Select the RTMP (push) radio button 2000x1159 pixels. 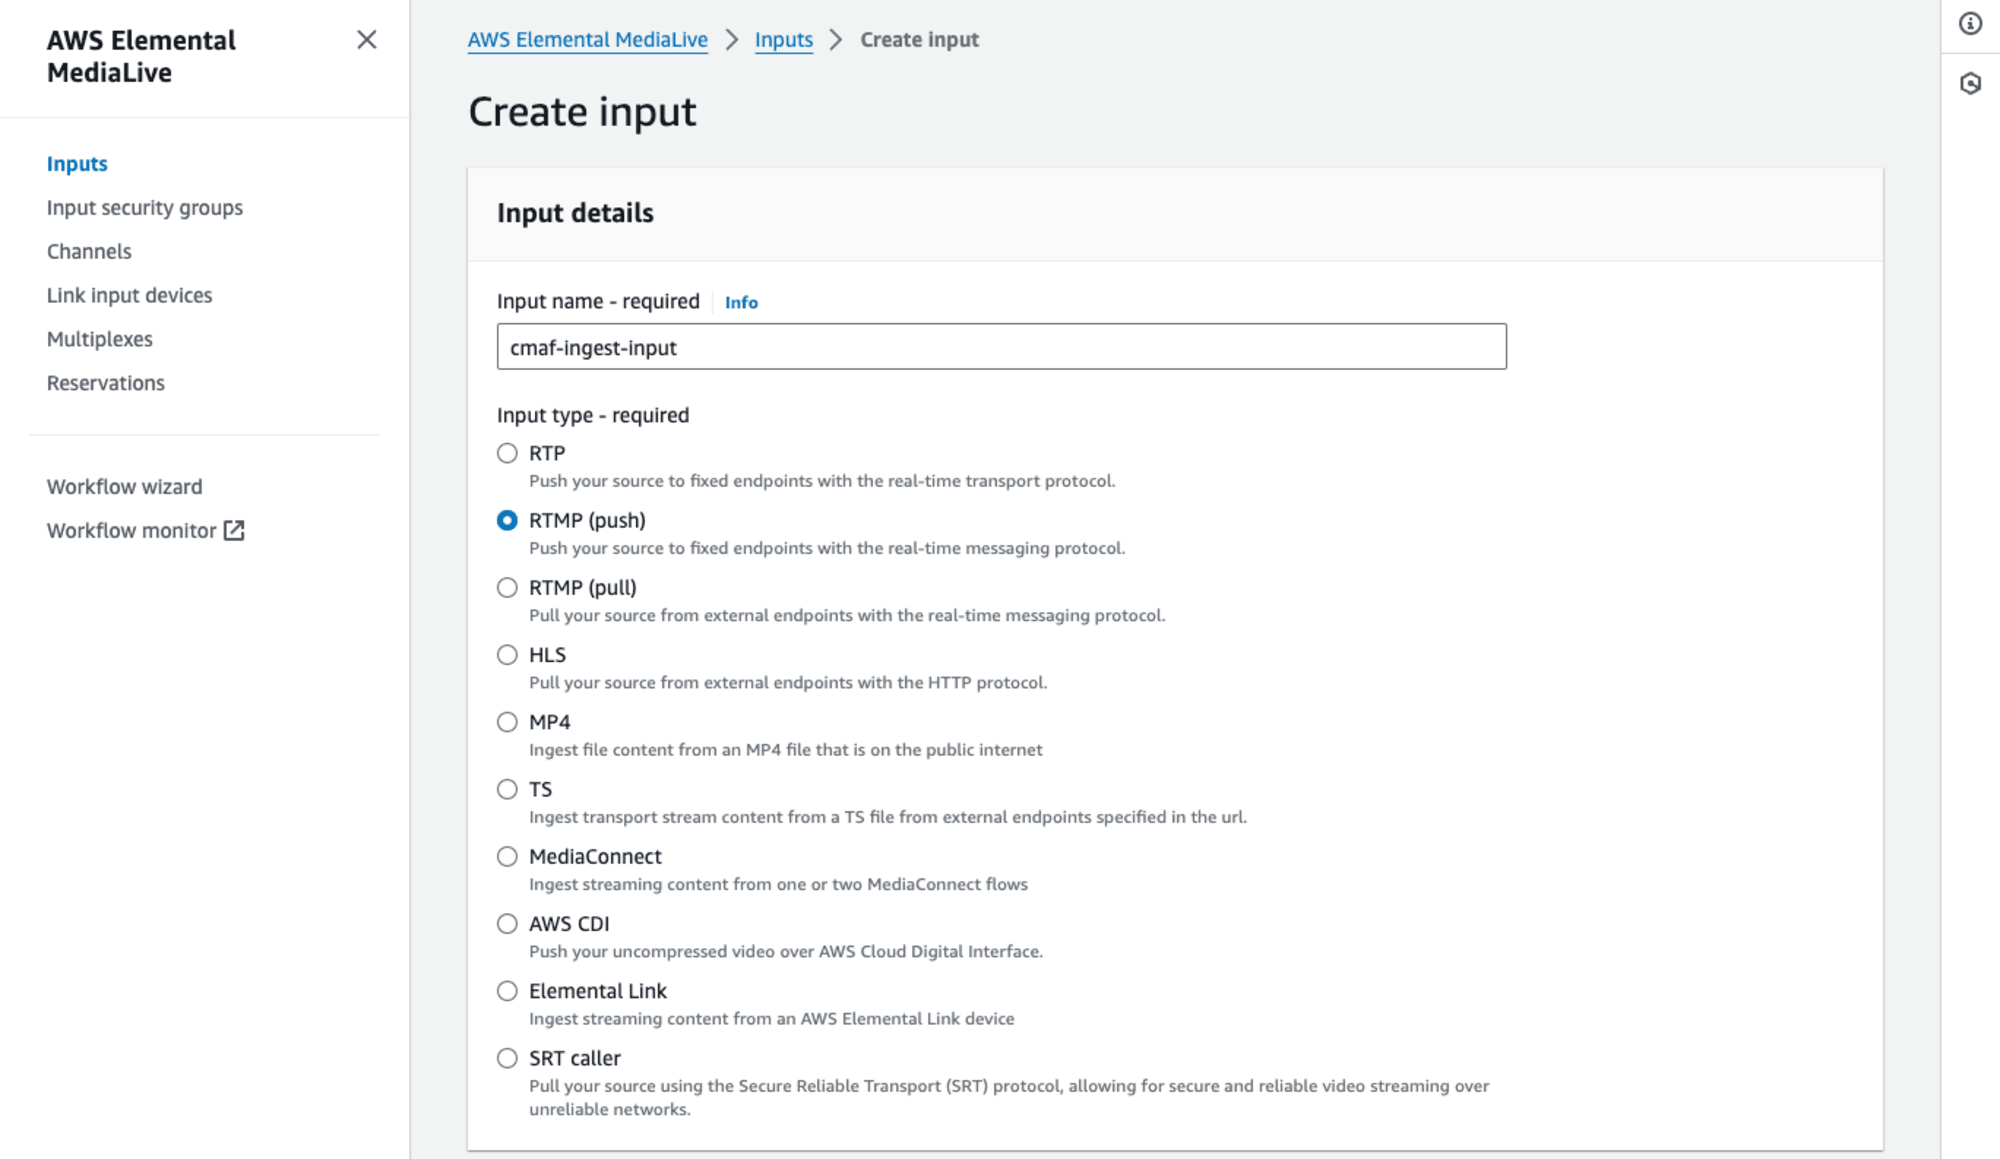pyautogui.click(x=507, y=521)
